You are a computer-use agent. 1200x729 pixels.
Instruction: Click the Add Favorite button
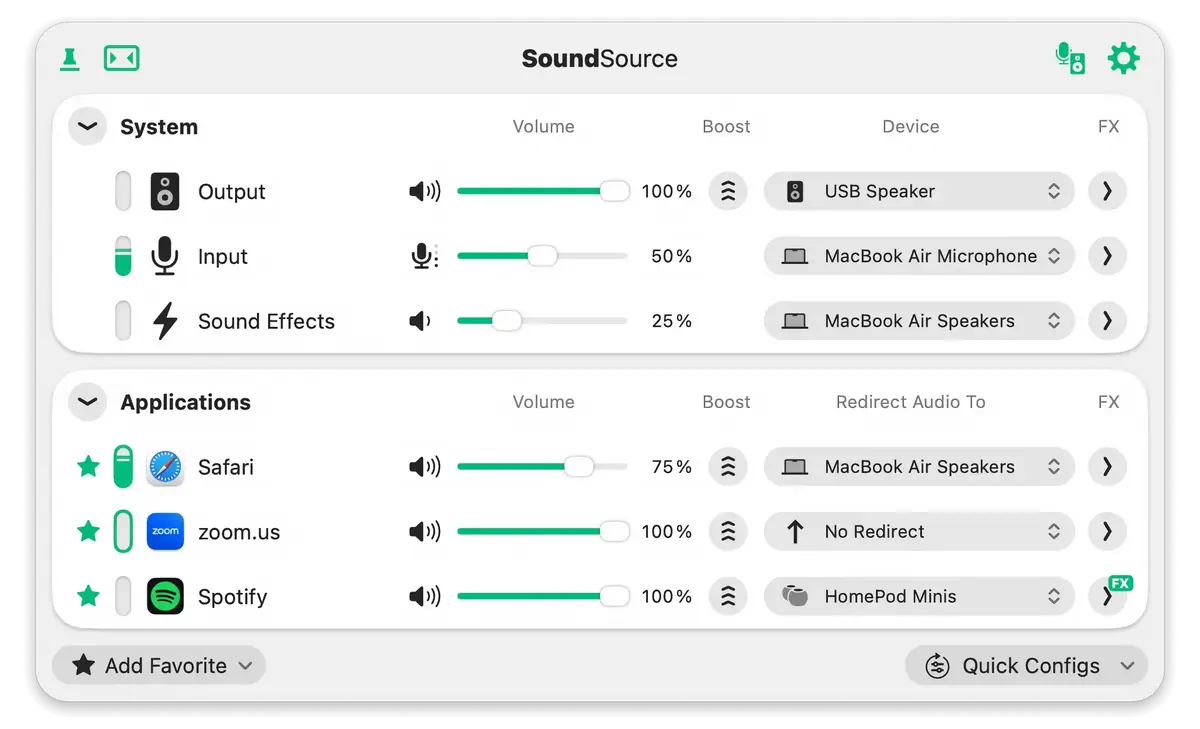pyautogui.click(x=158, y=665)
